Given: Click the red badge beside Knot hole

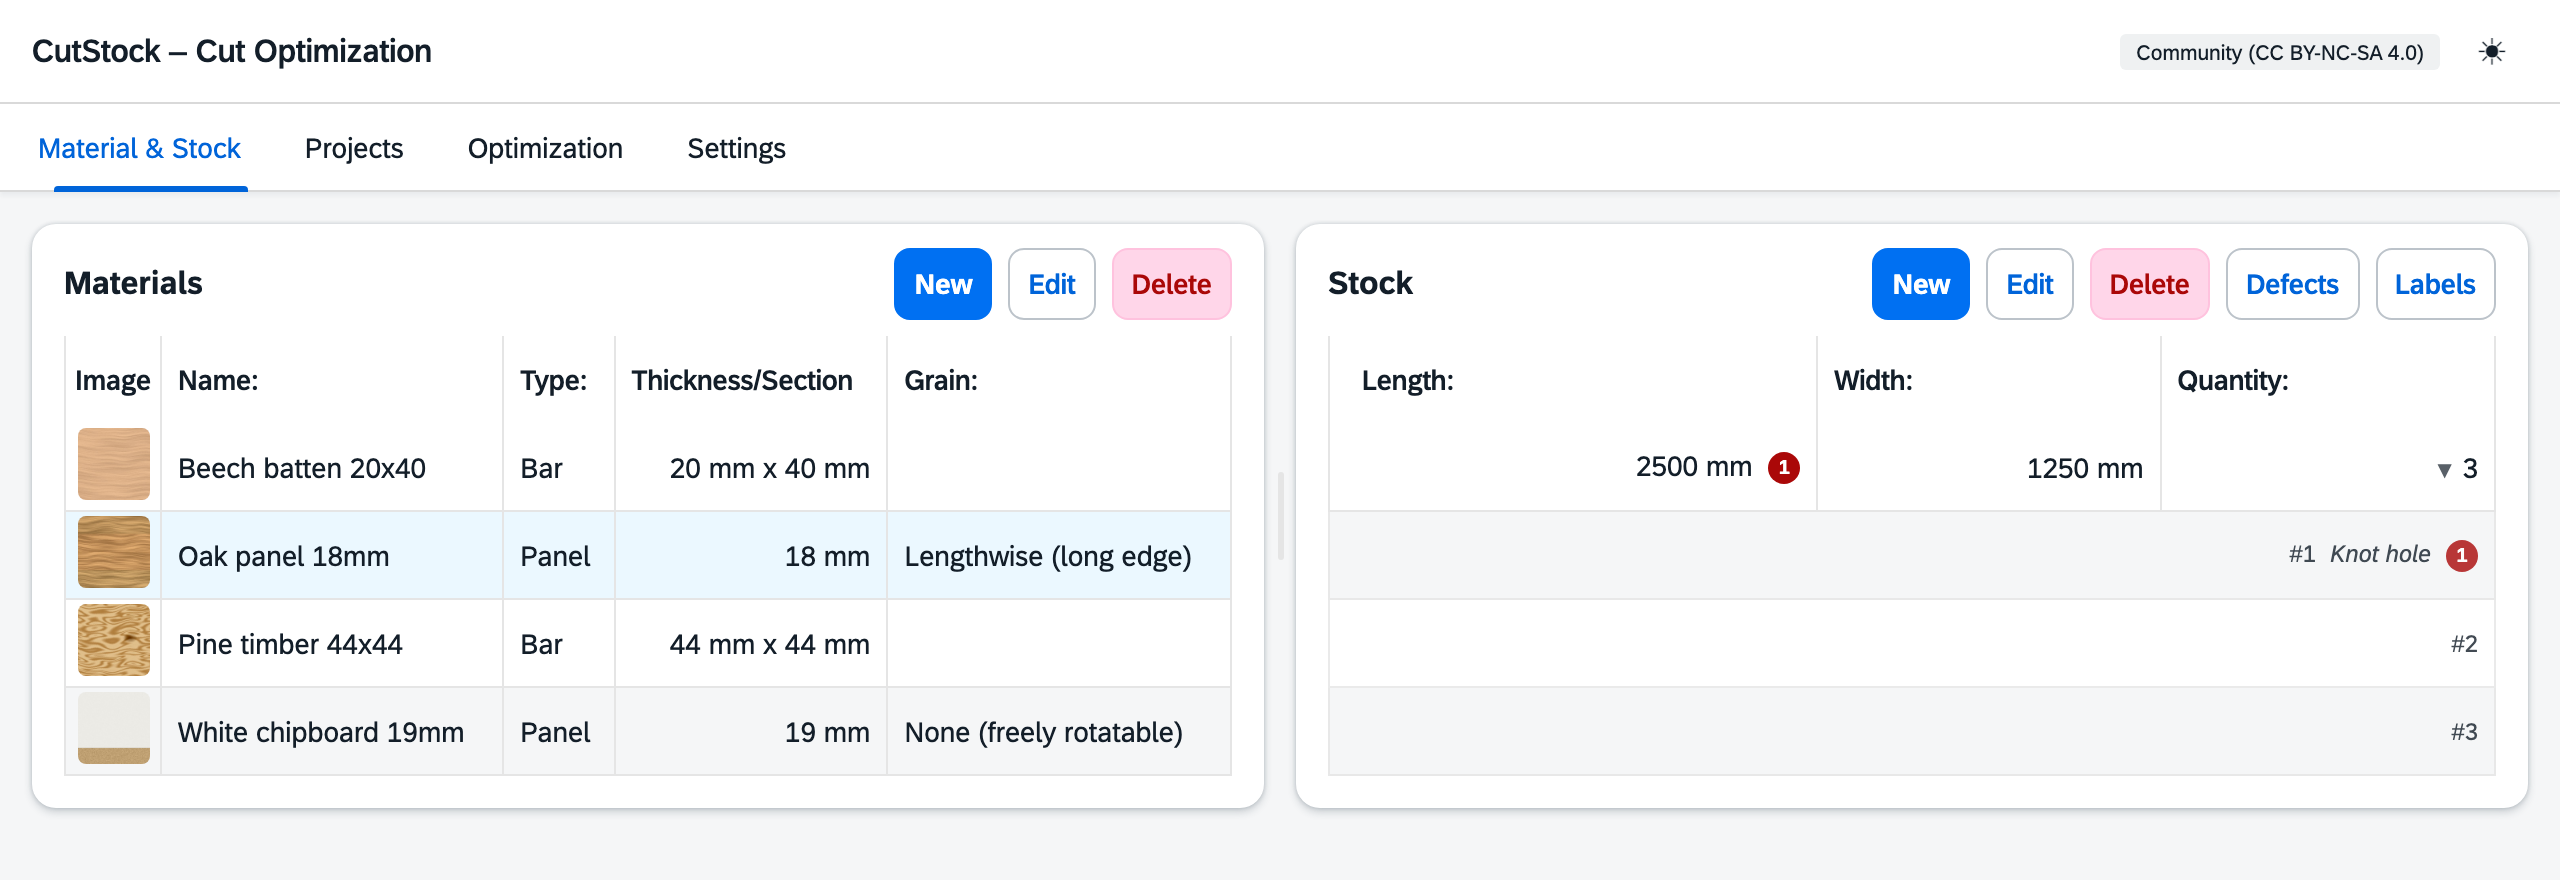Looking at the screenshot, I should pyautogui.click(x=2462, y=555).
